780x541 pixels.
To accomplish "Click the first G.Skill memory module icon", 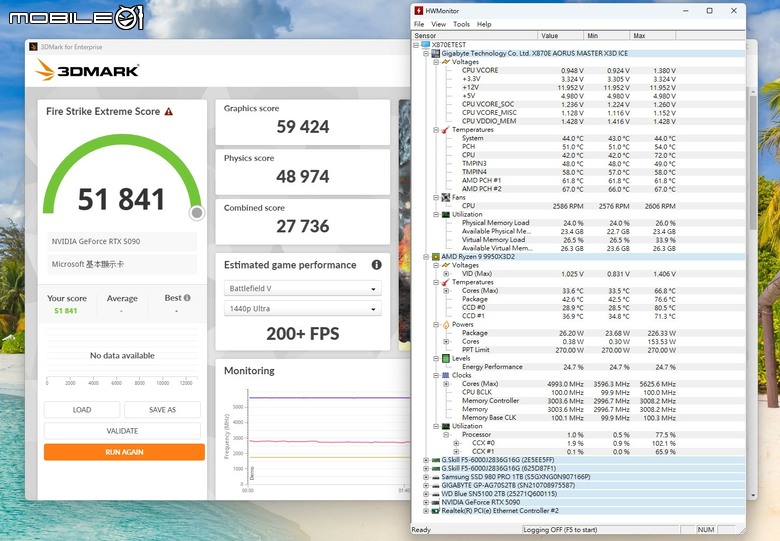I will point(436,460).
